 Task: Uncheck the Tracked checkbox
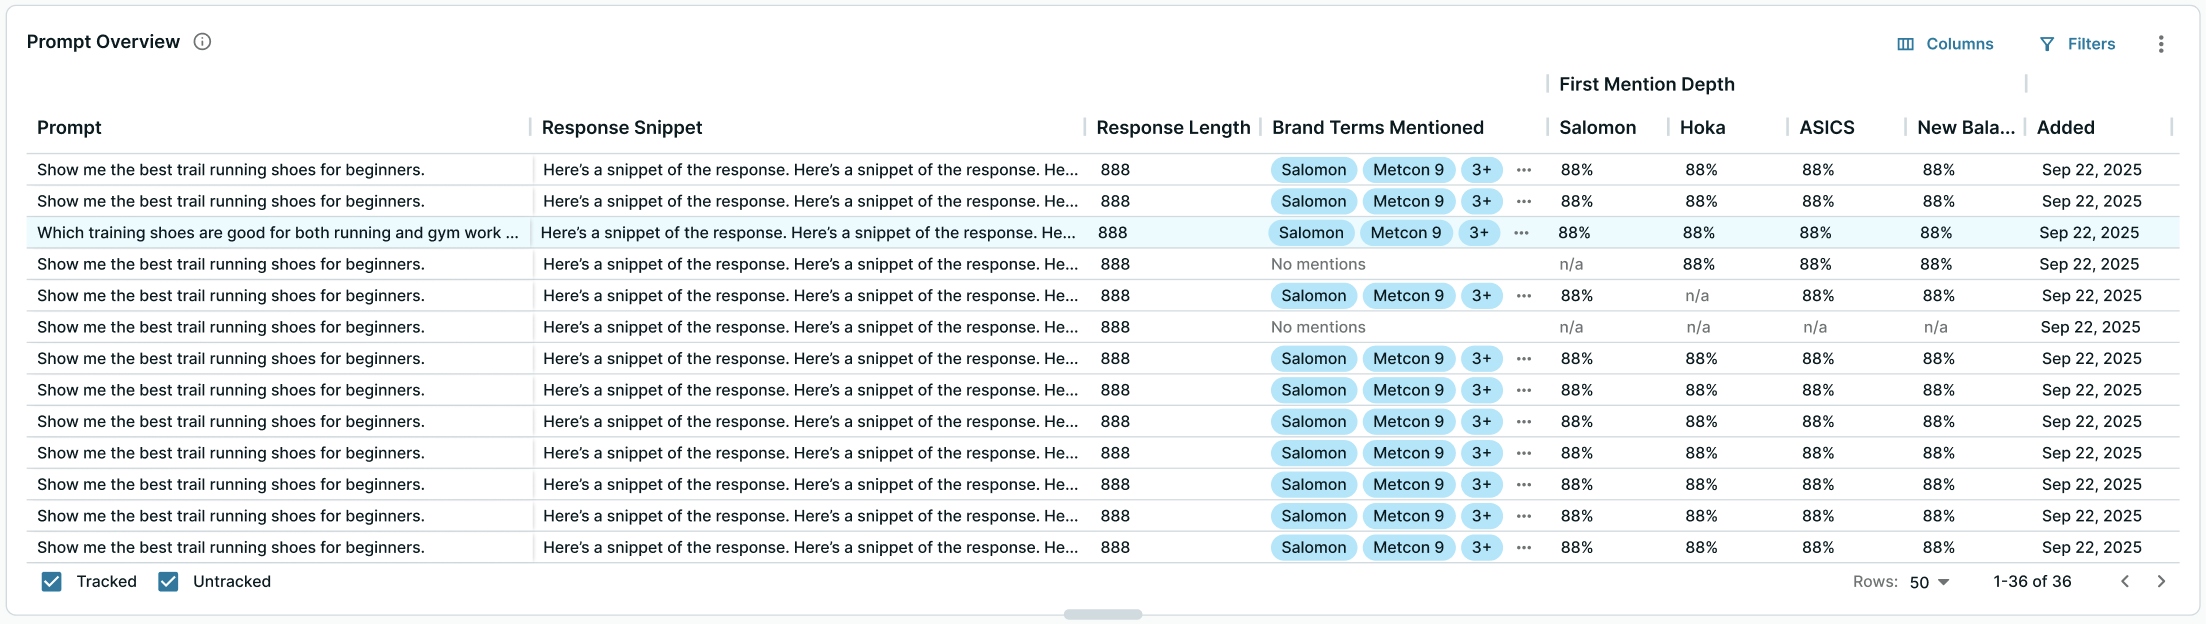tap(52, 582)
